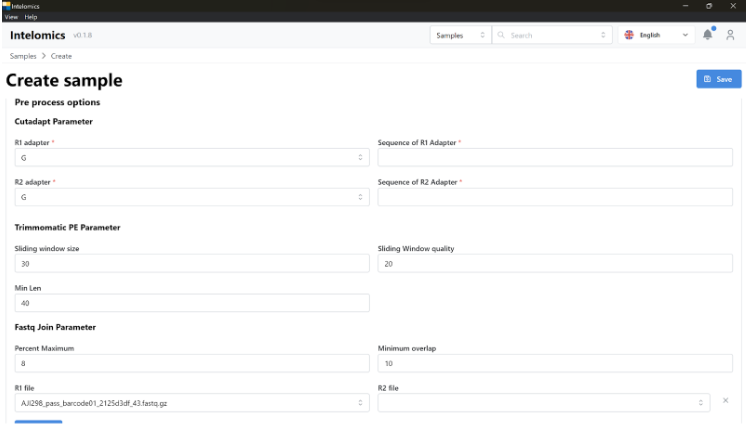Click the remove X beside R2 file
Viewport: 748px width, 427px height.
point(725,402)
